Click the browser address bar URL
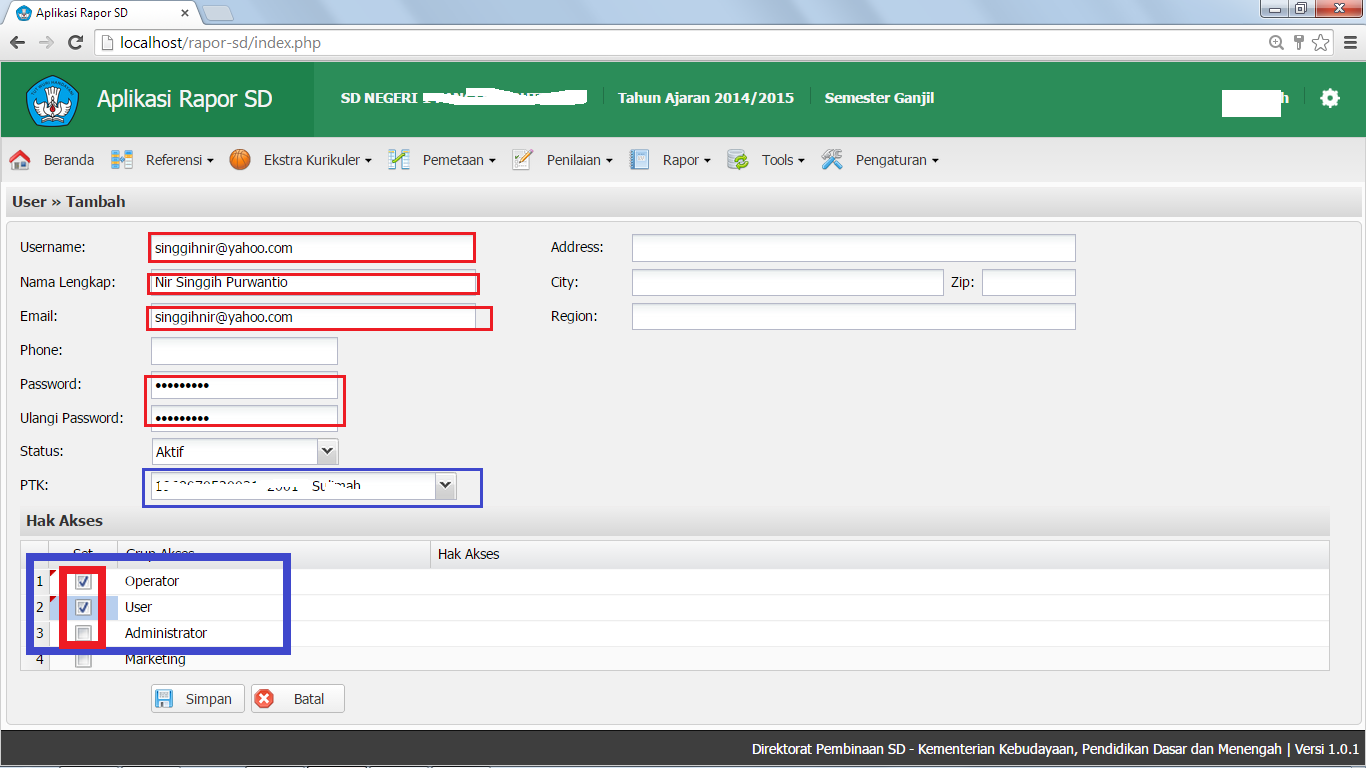 coord(220,43)
